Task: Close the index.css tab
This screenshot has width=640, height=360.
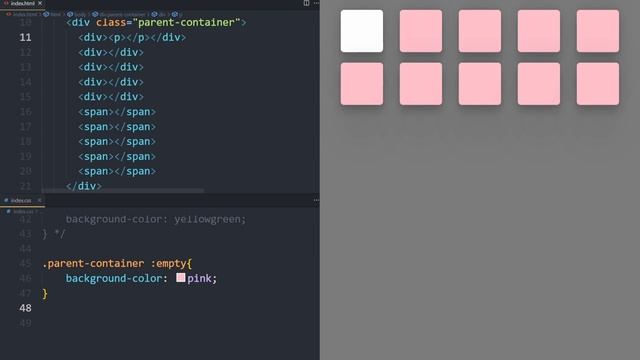Action: point(40,200)
